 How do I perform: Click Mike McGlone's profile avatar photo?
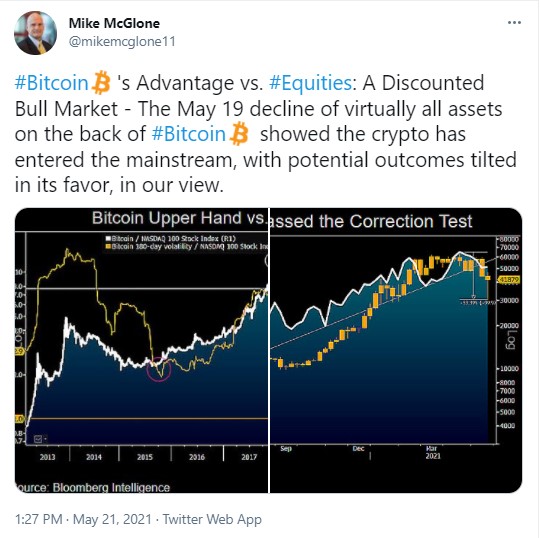click(x=35, y=33)
